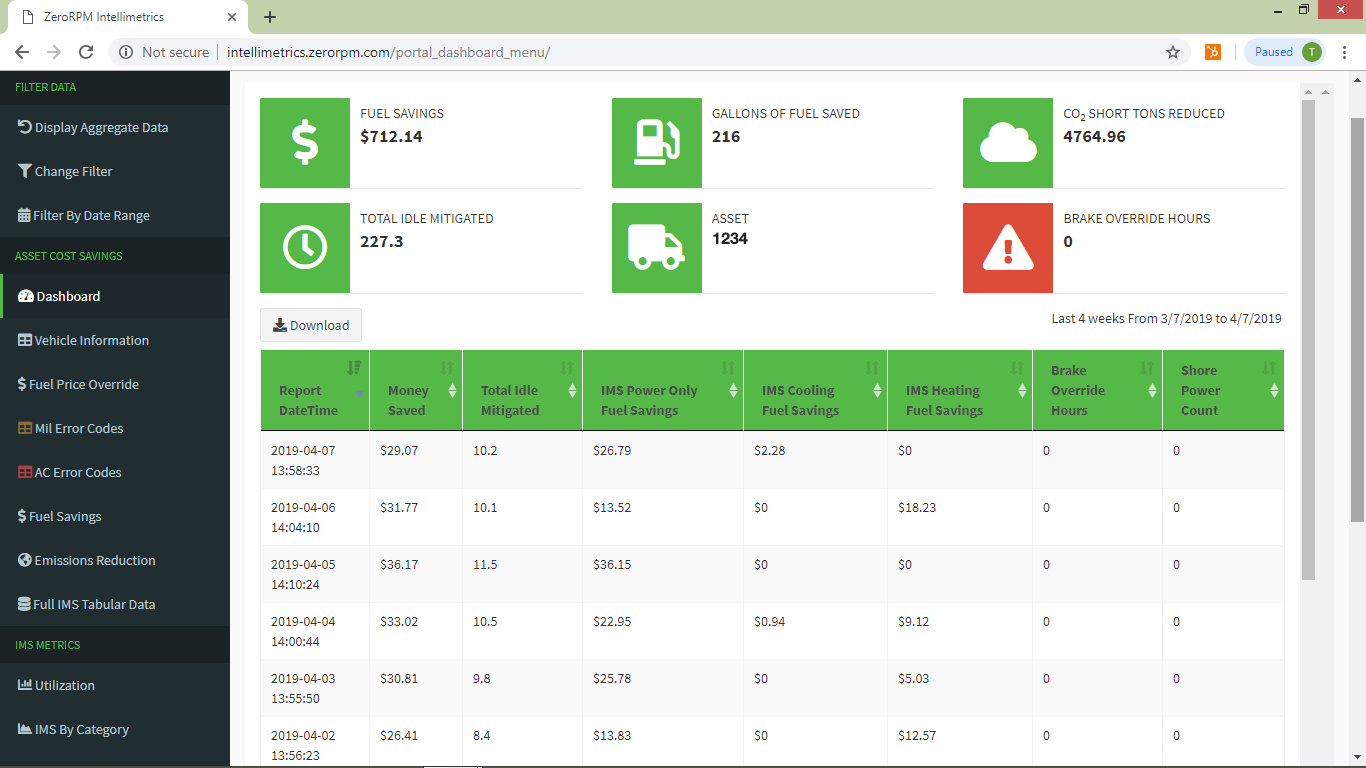
Task: Open a new browser tab
Action: click(270, 17)
